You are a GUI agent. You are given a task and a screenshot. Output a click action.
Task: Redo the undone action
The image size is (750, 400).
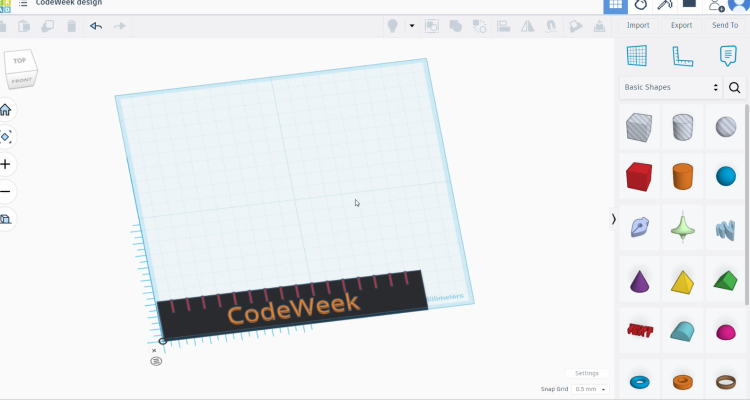pos(120,26)
